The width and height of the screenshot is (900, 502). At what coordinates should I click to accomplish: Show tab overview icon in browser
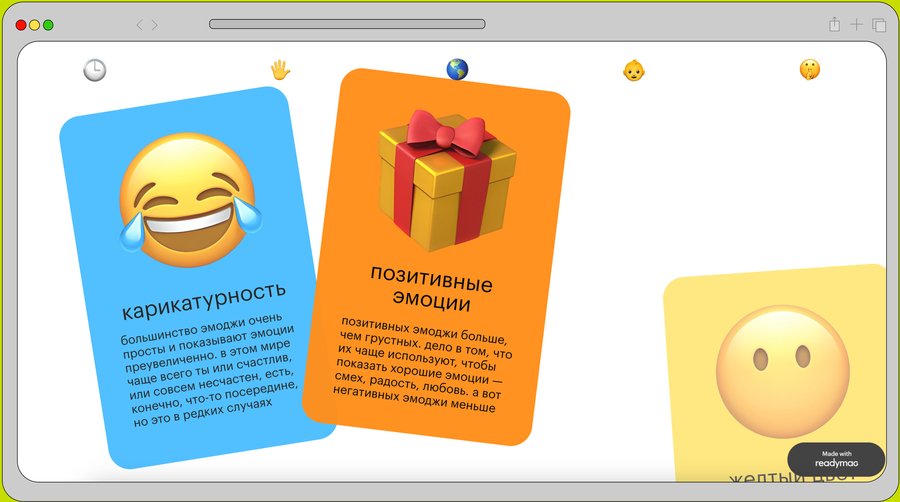879,25
